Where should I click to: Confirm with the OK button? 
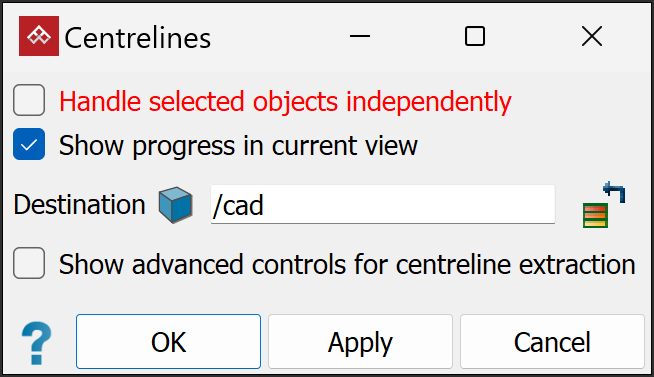[169, 342]
